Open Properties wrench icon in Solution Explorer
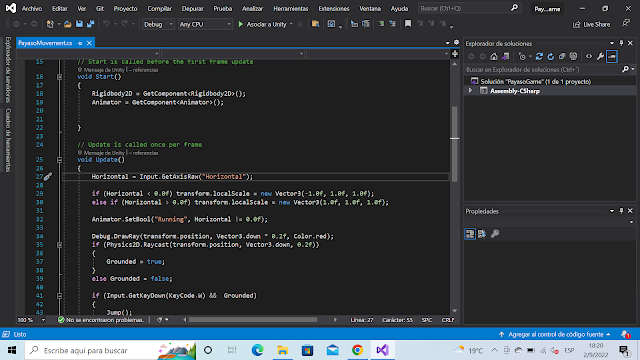This screenshot has width=640, height=360. pyautogui.click(x=600, y=57)
